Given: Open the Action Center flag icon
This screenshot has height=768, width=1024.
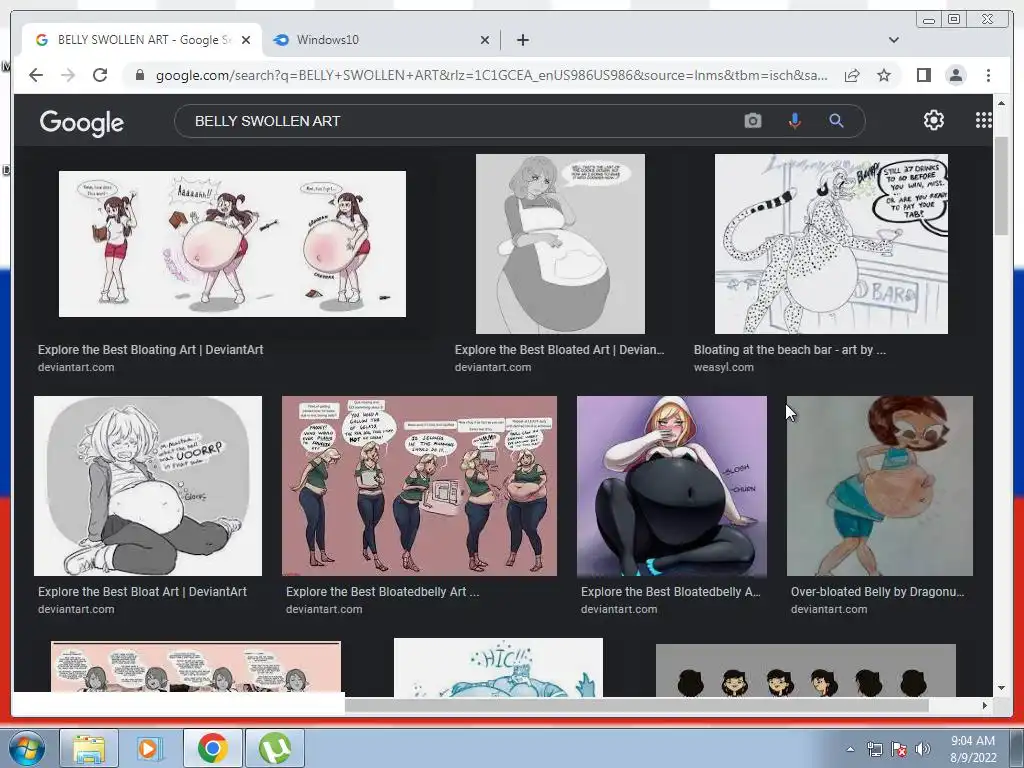Looking at the screenshot, I should point(899,749).
